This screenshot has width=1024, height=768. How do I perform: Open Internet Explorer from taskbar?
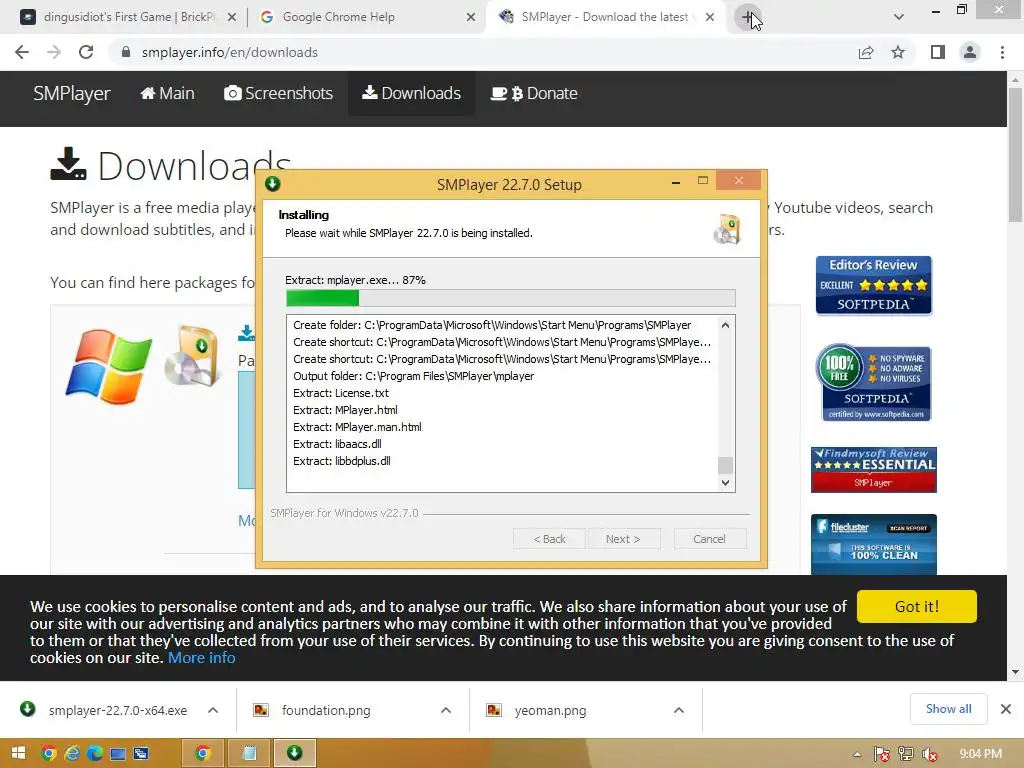(72, 754)
